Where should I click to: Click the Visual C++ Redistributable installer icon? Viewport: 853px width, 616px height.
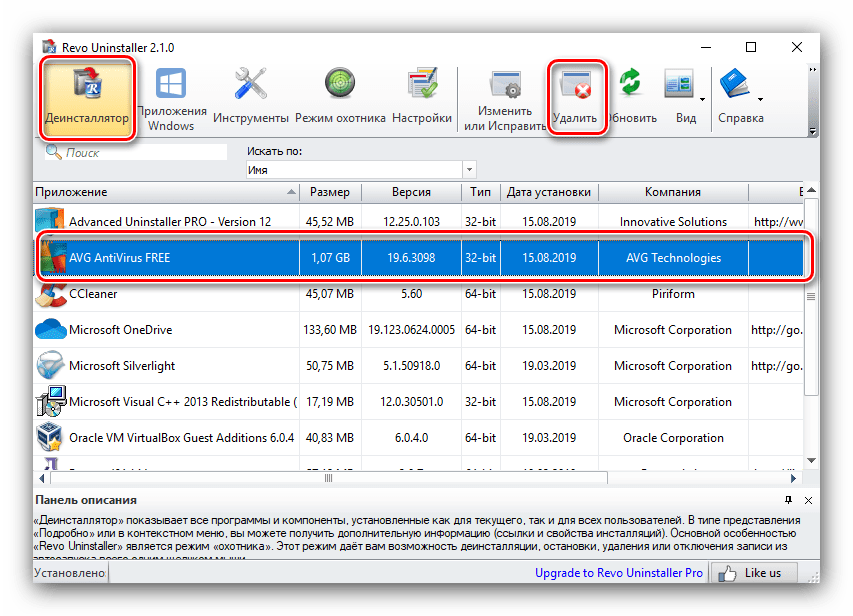tap(51, 401)
